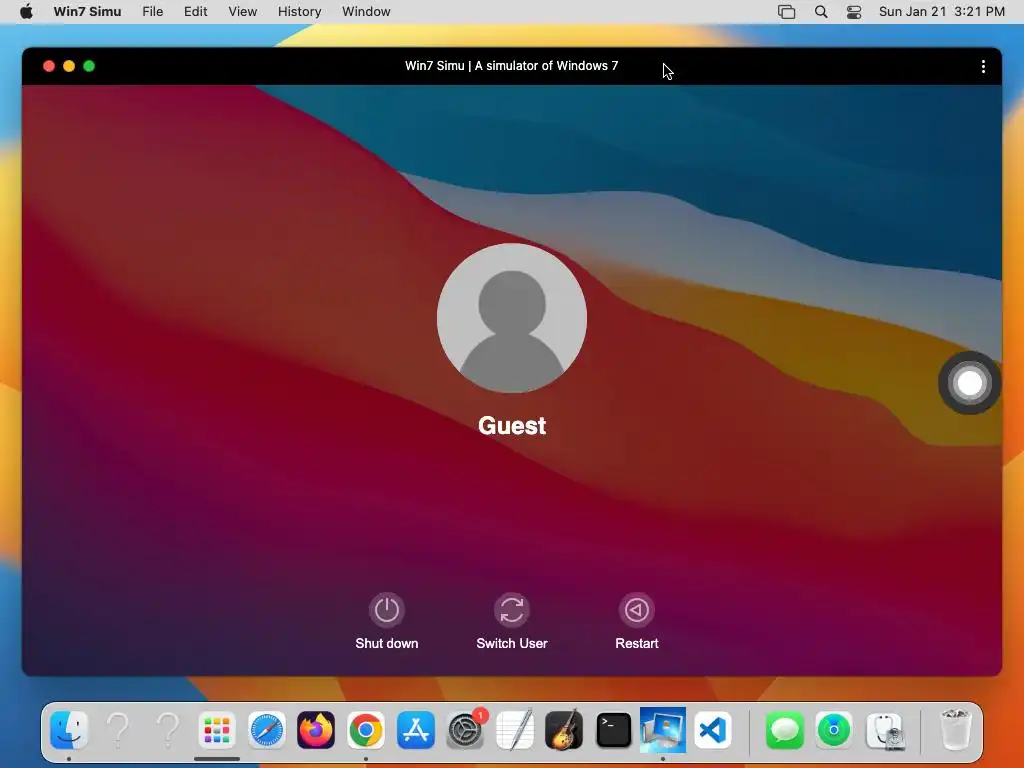Select the Guest user avatar
This screenshot has height=768, width=1024.
tap(512, 318)
